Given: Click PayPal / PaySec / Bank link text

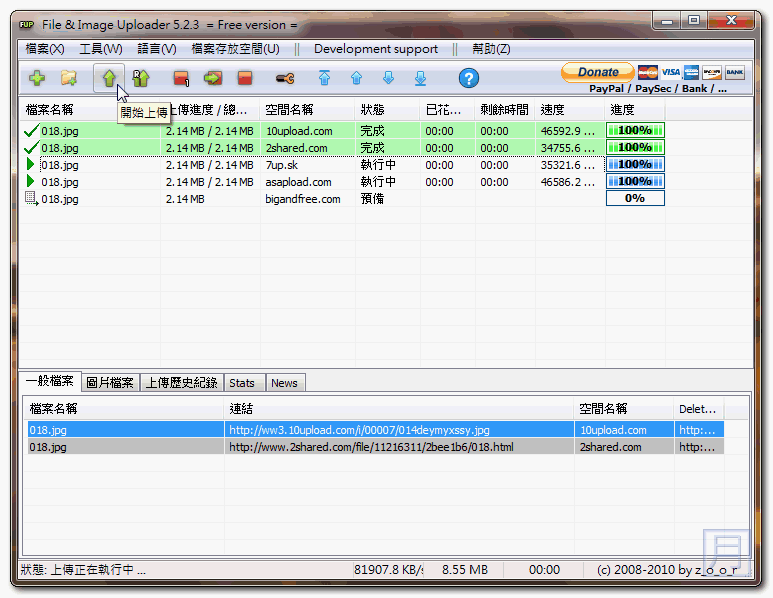Looking at the screenshot, I should [x=658, y=89].
